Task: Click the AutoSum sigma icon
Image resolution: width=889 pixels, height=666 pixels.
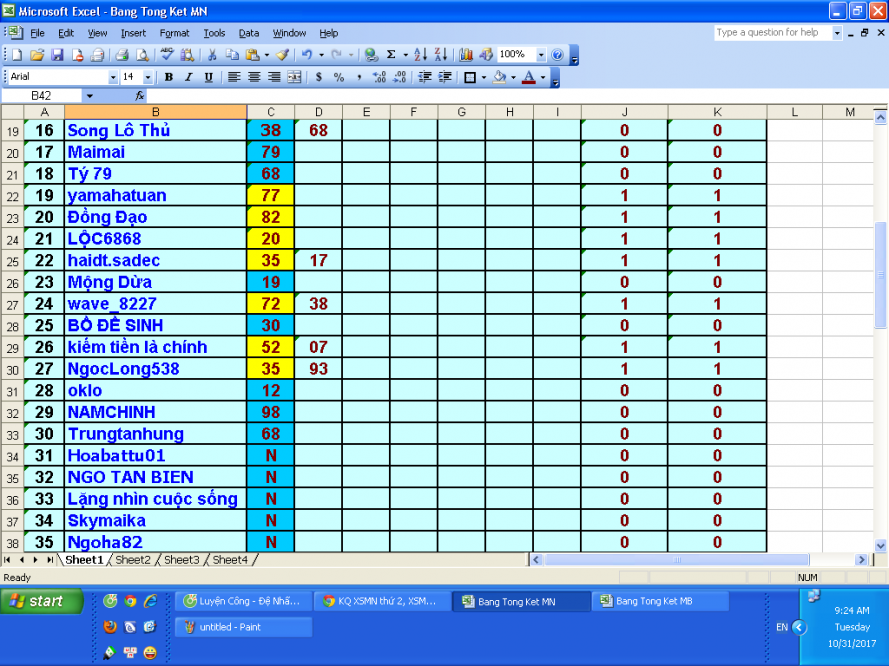Action: tap(391, 55)
